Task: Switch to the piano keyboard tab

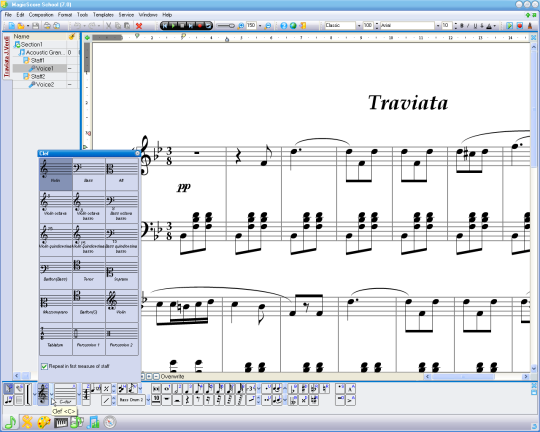Action: tap(60, 422)
